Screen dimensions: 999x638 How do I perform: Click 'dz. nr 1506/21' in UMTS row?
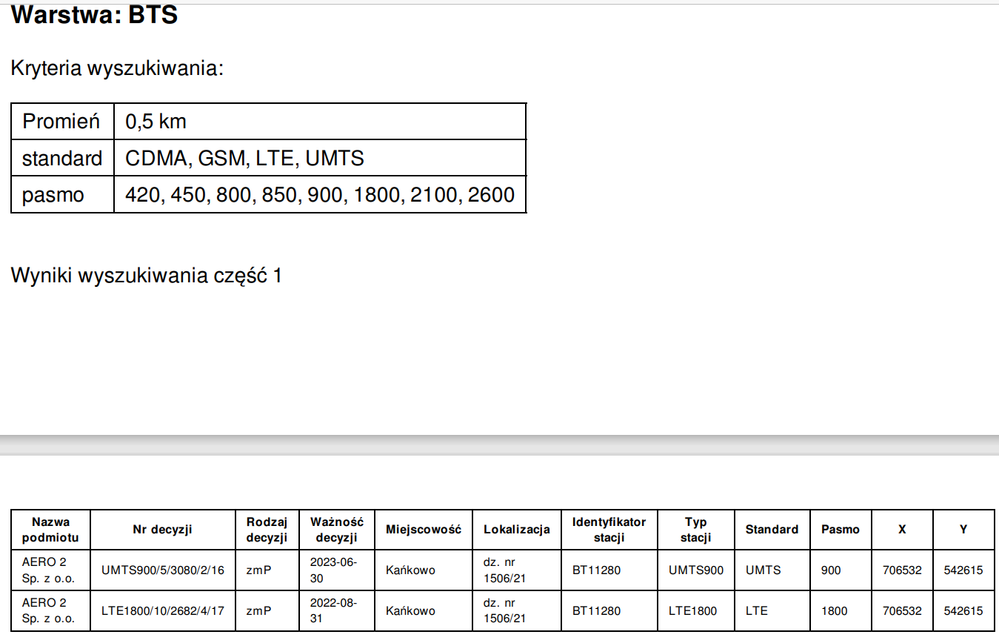pos(505,570)
